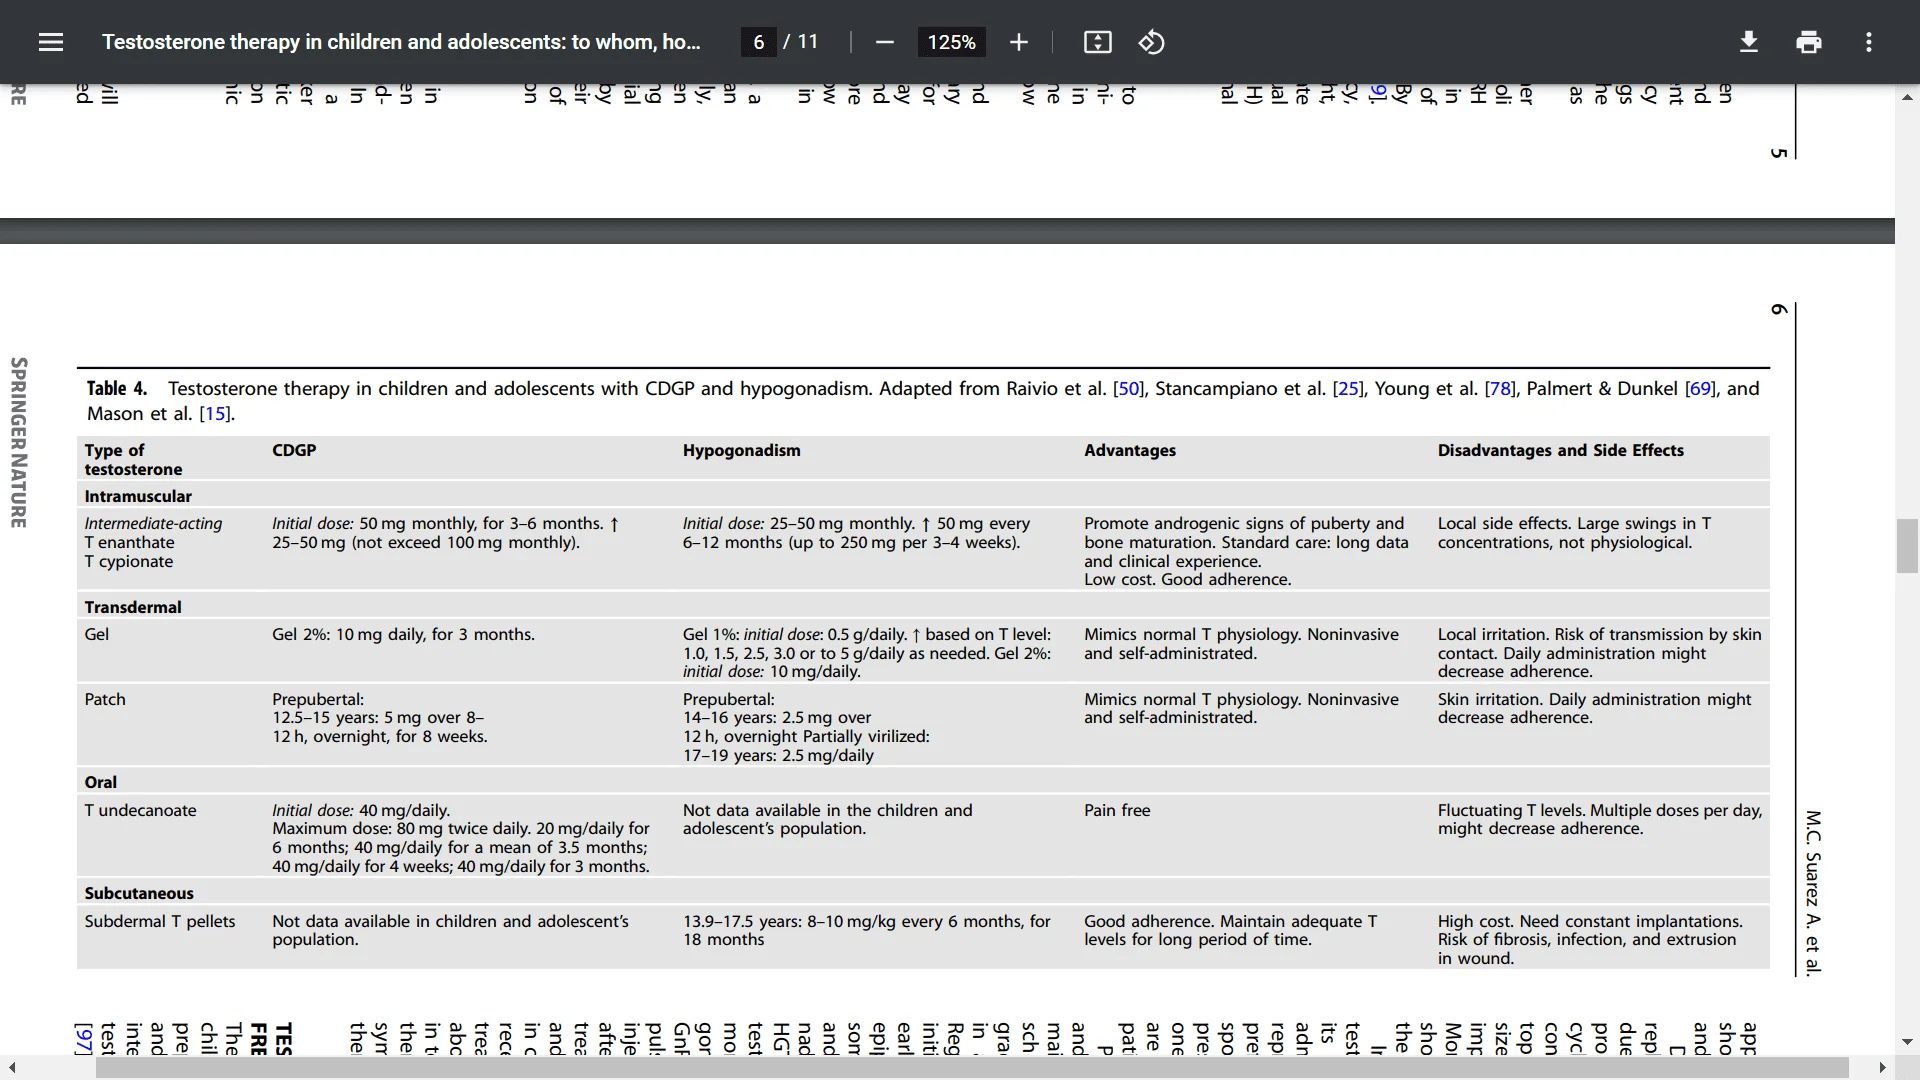Screen dimensions: 1920x1080
Task: Click '14–16 years: 2.5 mg over' text
Action: click(x=777, y=718)
